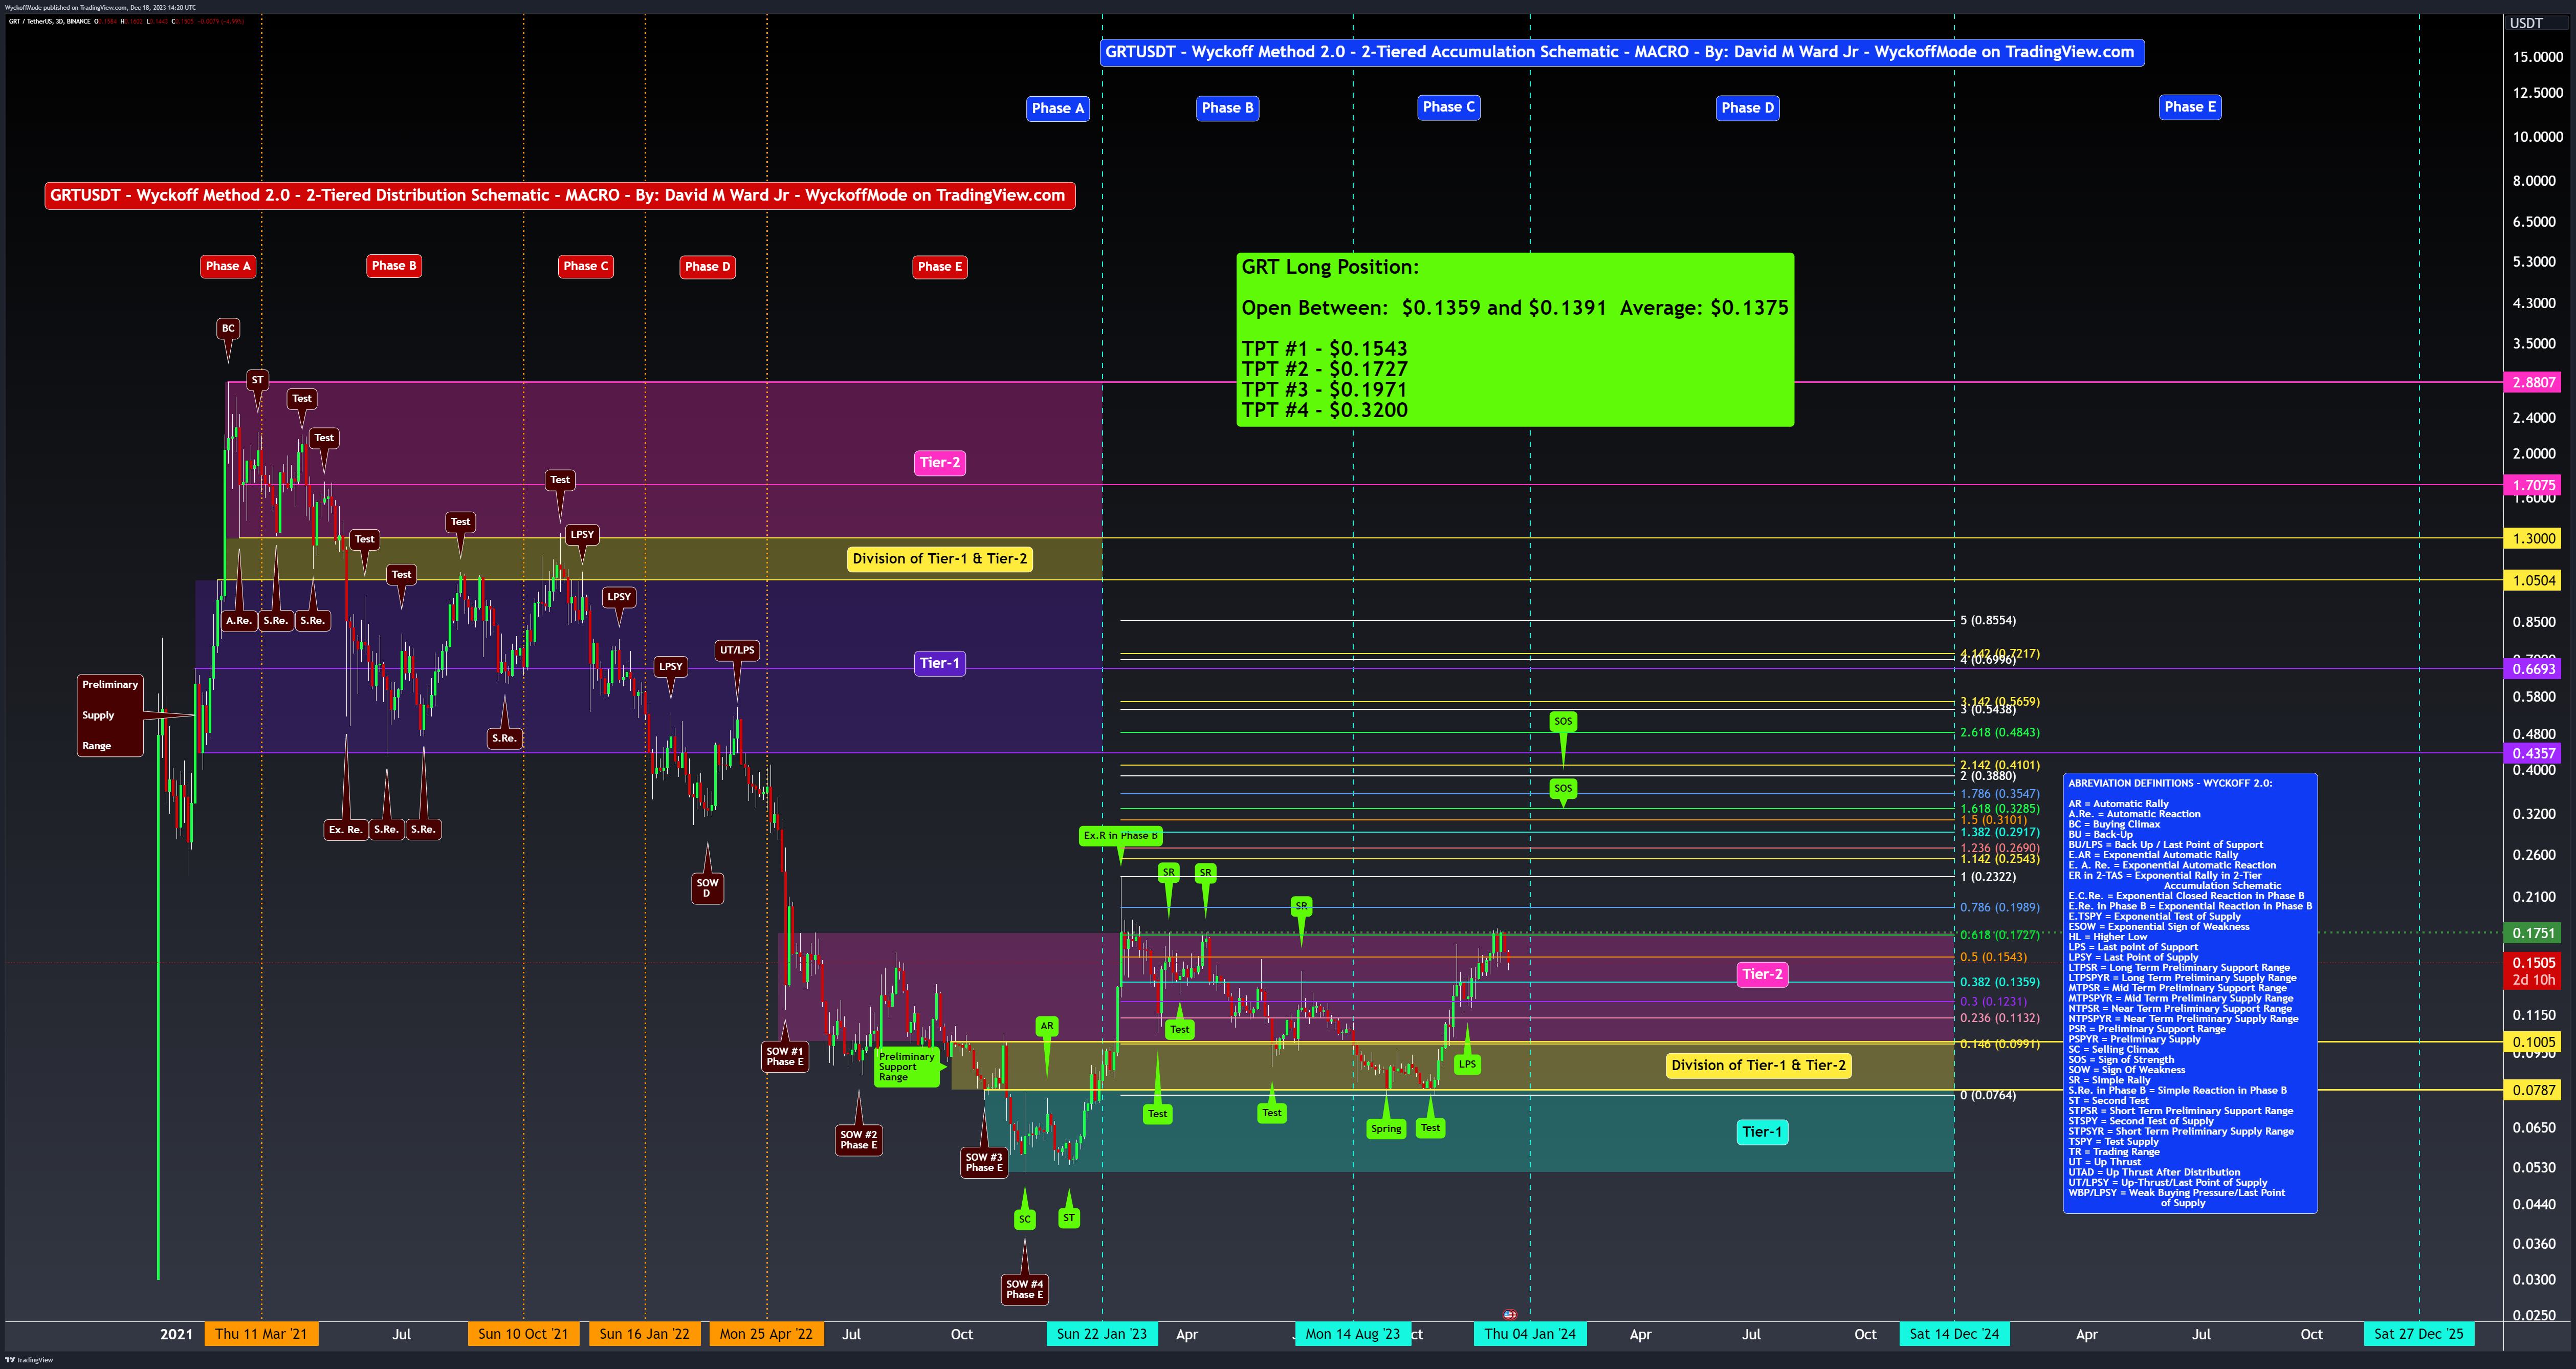Select the A.Re. callout label
Screen dimensions: 2576x1369
pos(239,621)
